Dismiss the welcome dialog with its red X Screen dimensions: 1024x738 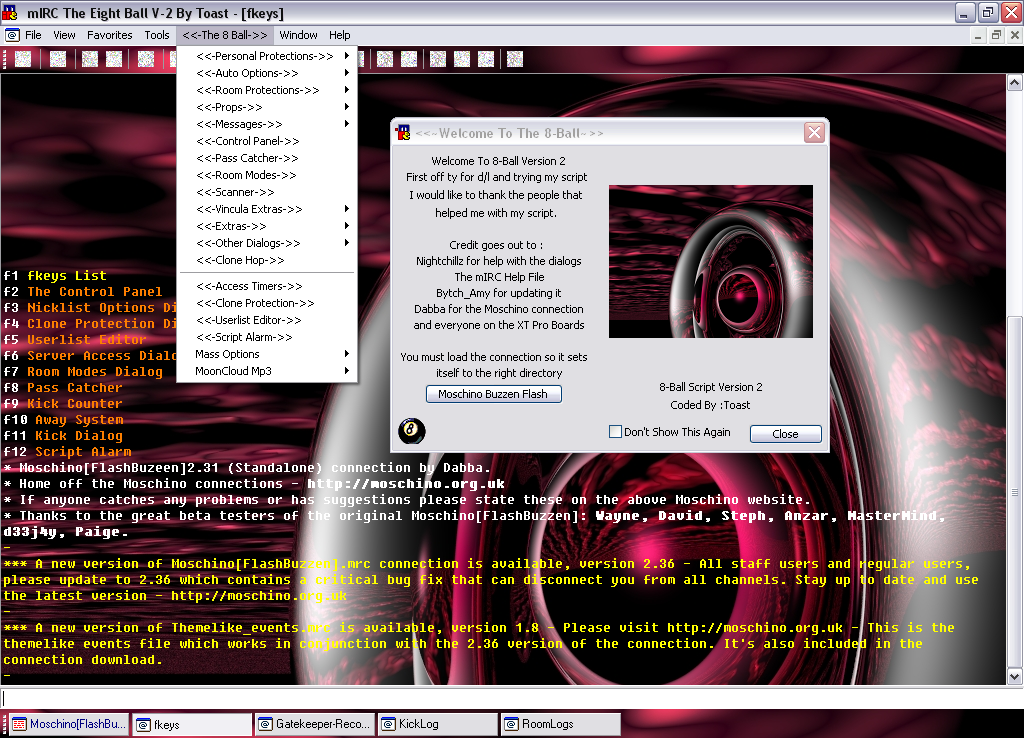(814, 133)
